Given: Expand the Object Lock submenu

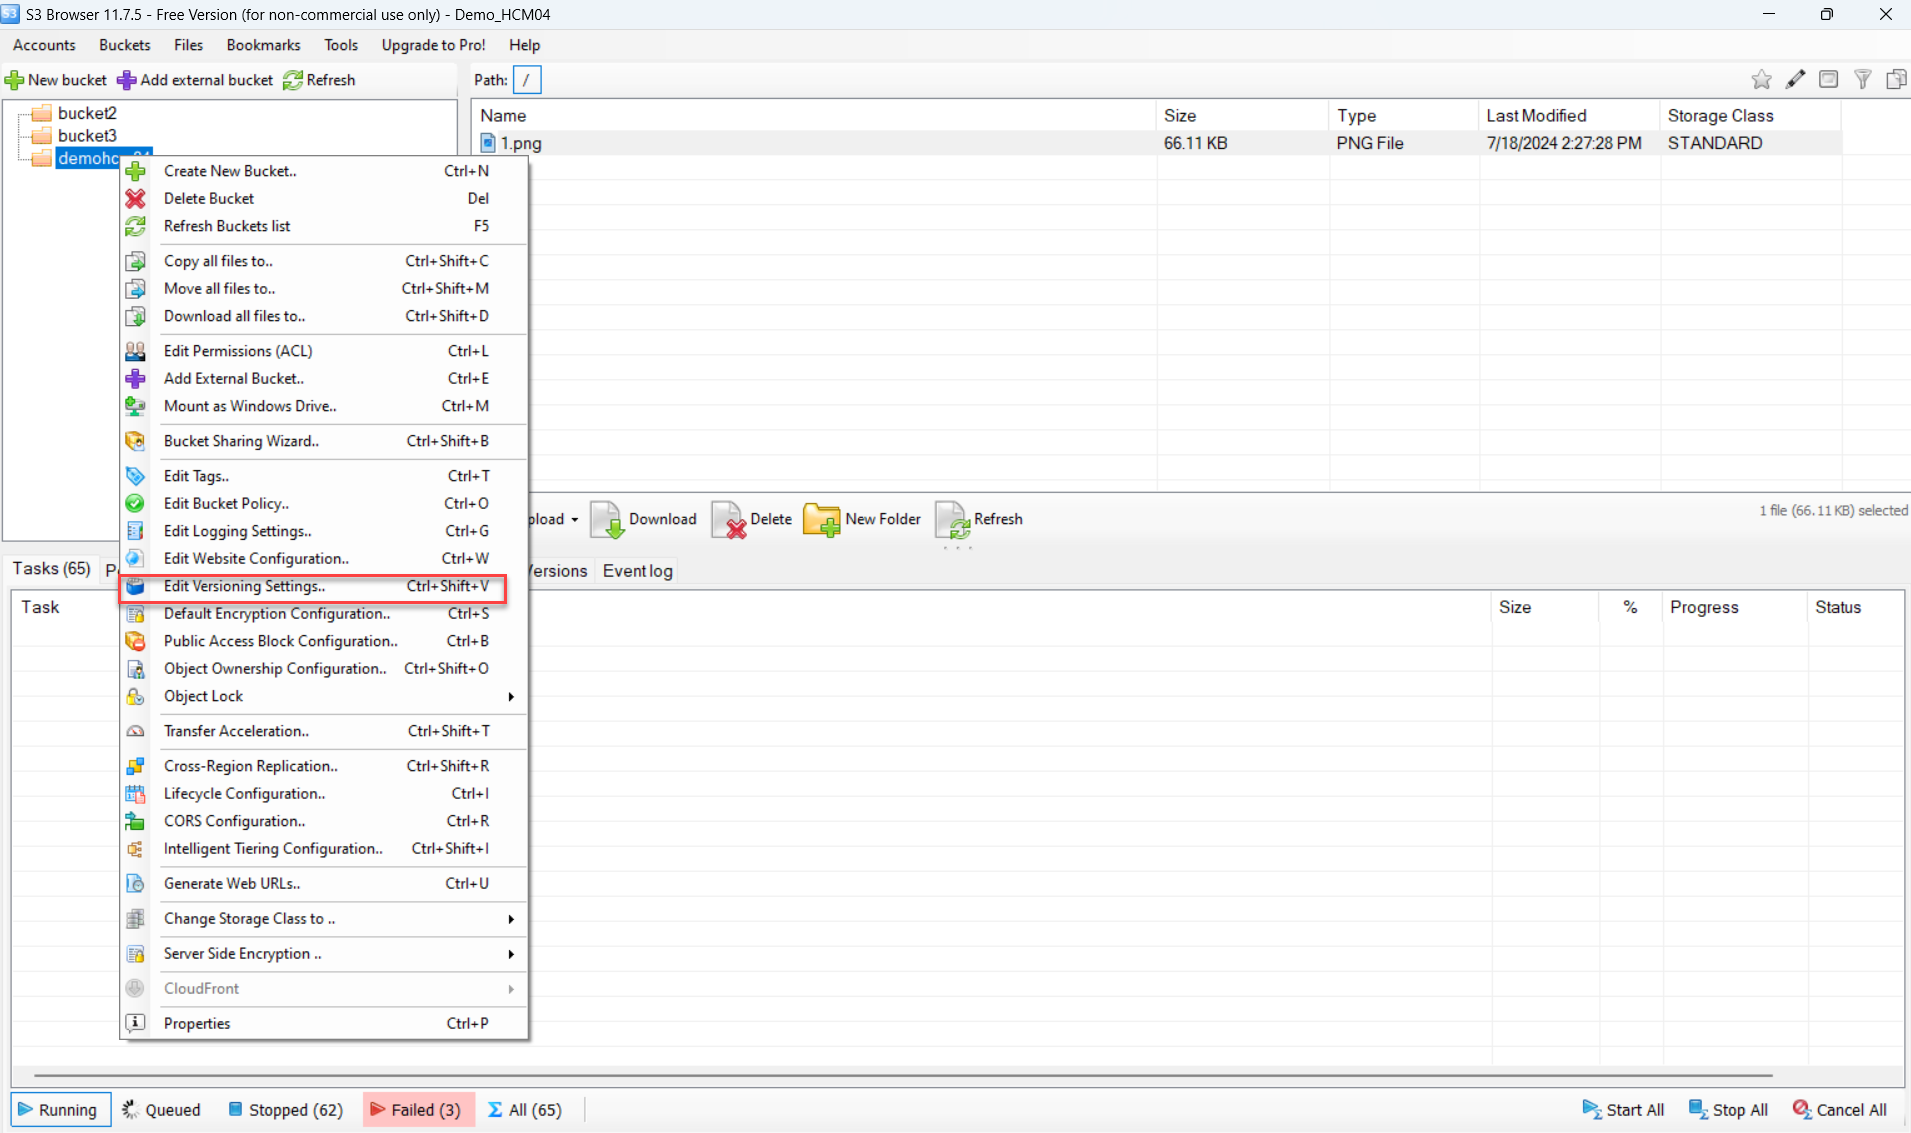Looking at the screenshot, I should [x=510, y=696].
